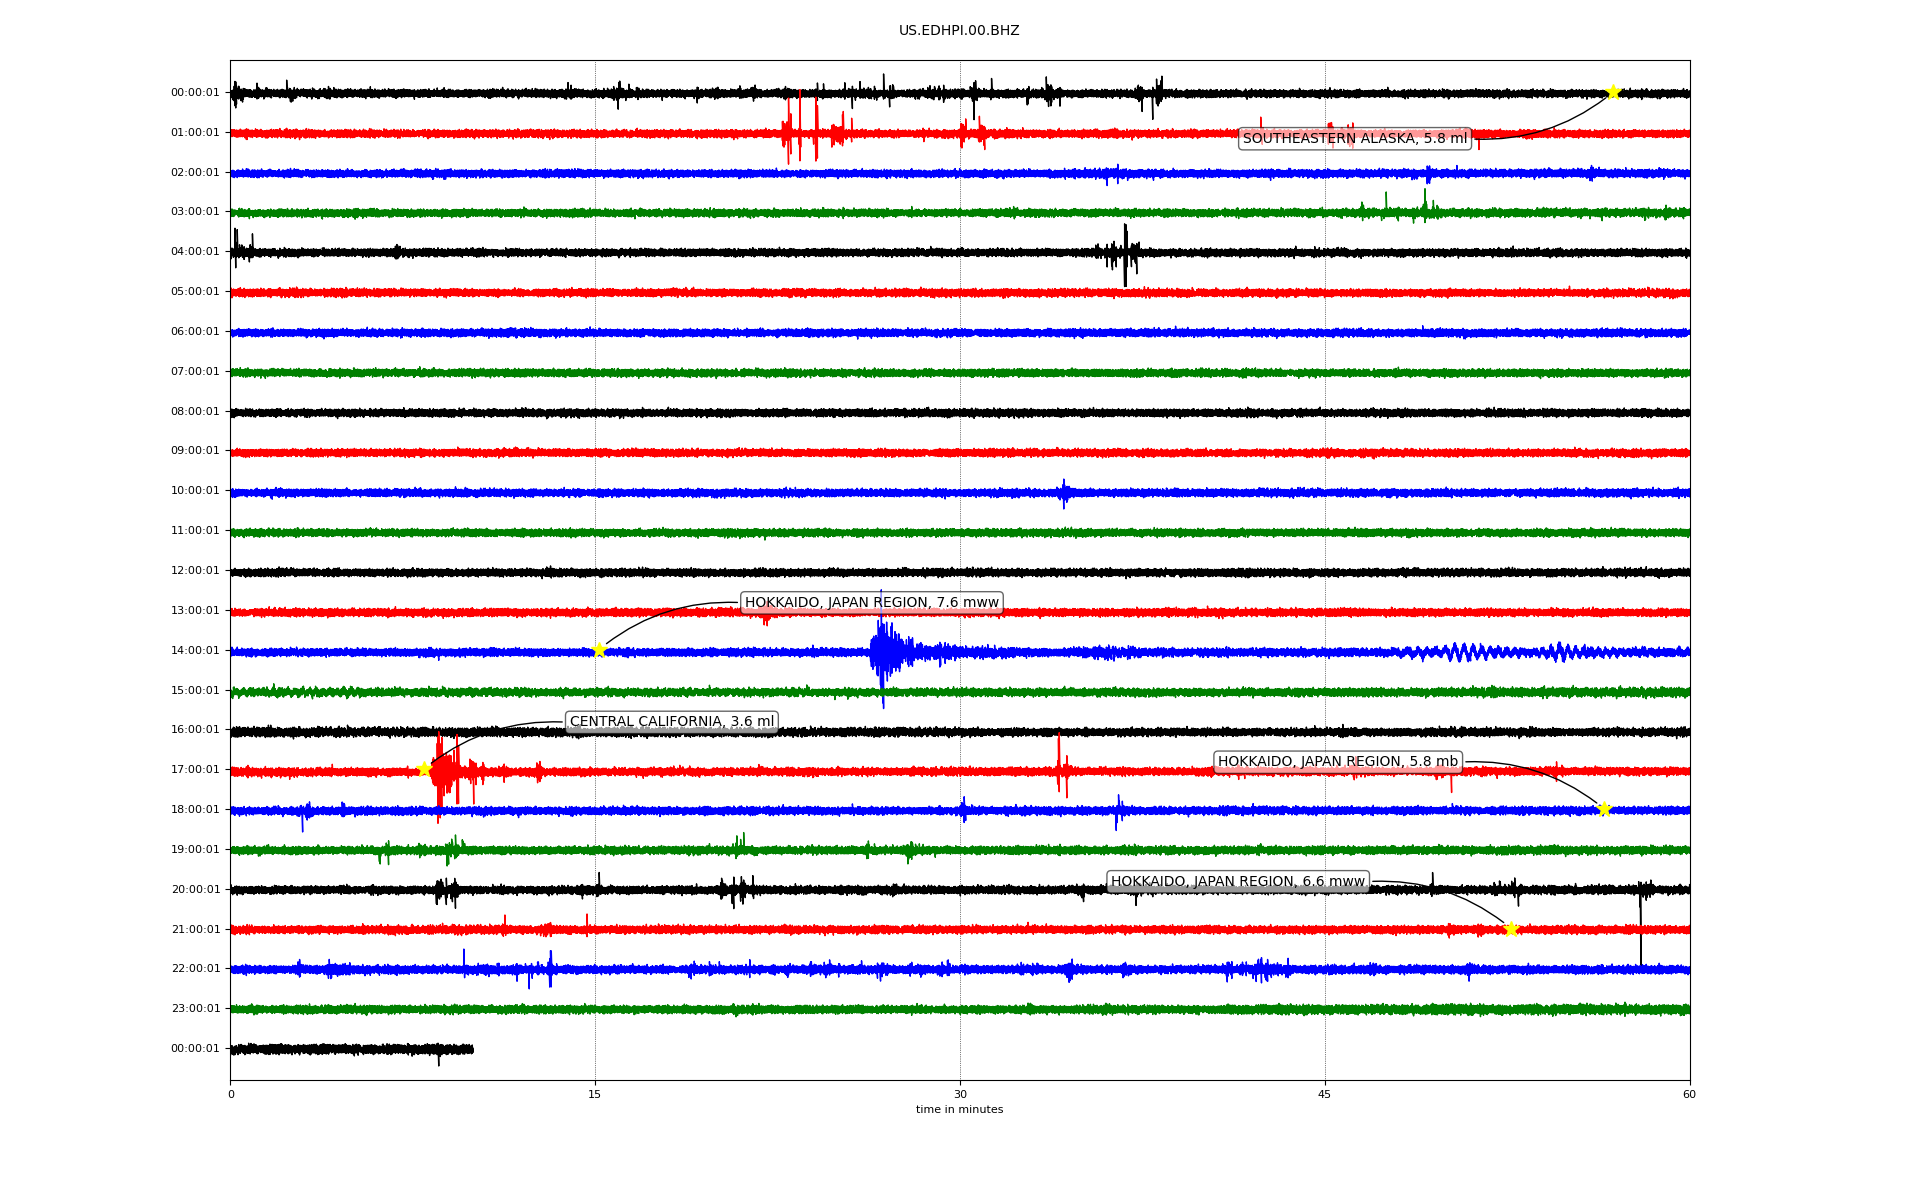Click the plot title US.EDHPI.00.BHZ
Viewport: 1920px width, 1200px height.
click(959, 30)
